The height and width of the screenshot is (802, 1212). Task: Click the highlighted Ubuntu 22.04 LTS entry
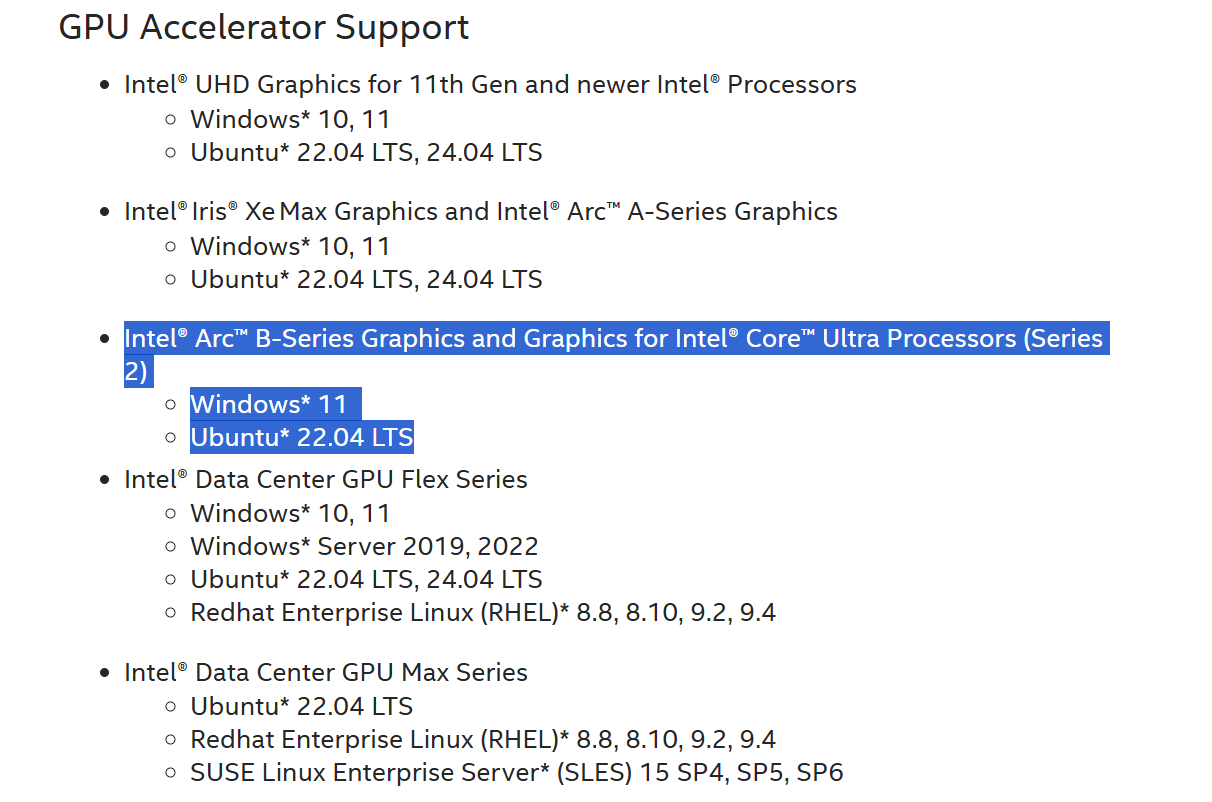[301, 437]
